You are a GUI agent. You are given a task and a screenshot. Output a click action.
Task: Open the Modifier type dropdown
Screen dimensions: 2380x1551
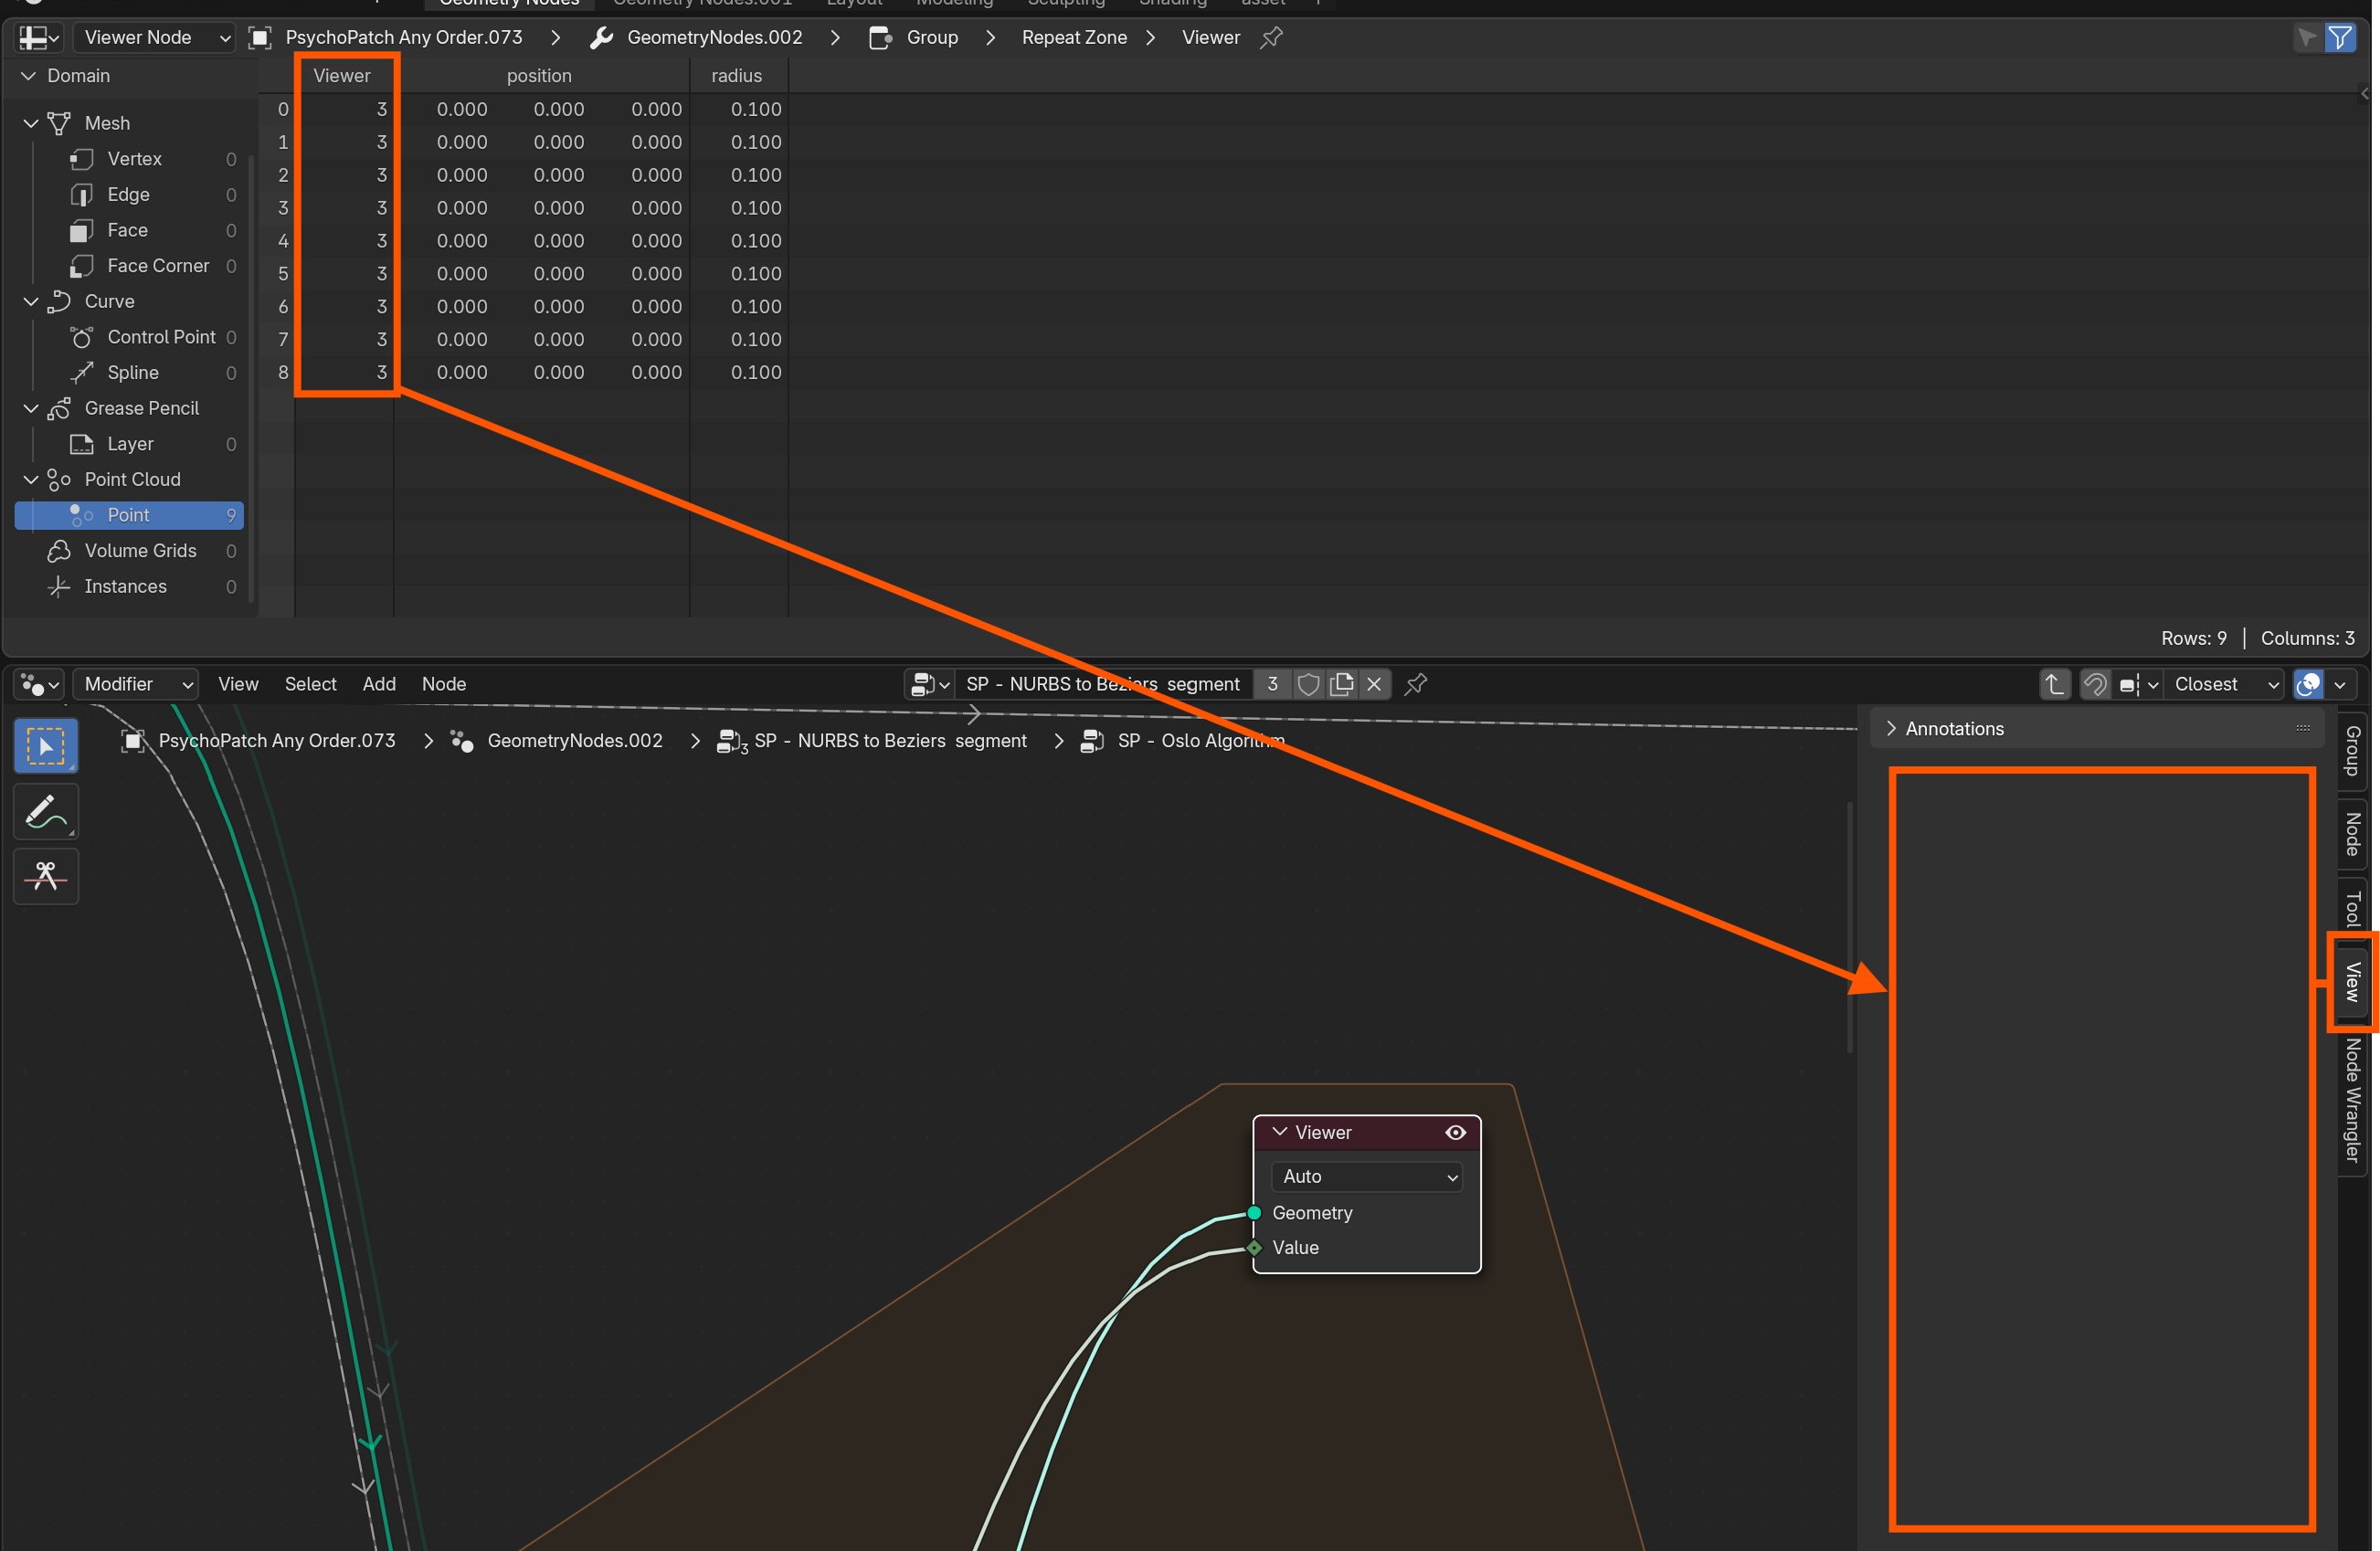(x=136, y=684)
